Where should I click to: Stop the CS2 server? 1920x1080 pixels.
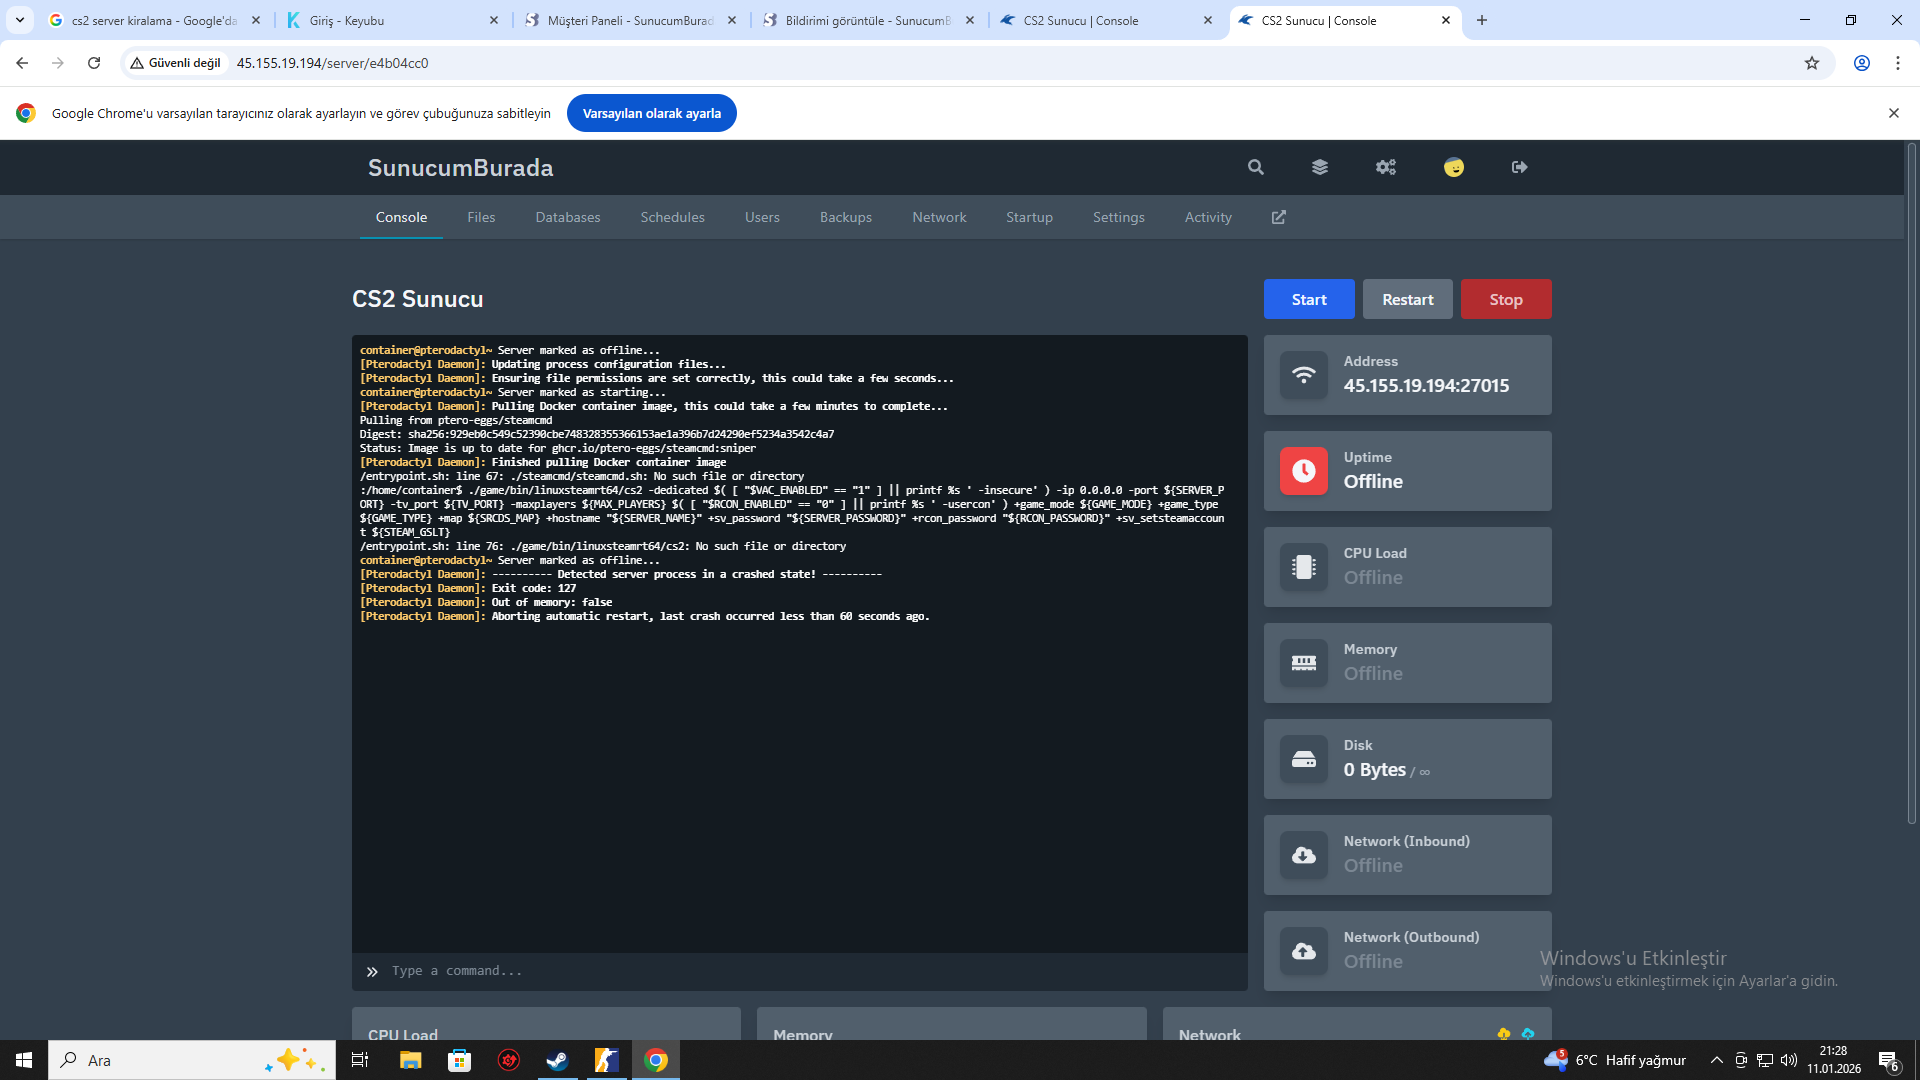[x=1506, y=299]
